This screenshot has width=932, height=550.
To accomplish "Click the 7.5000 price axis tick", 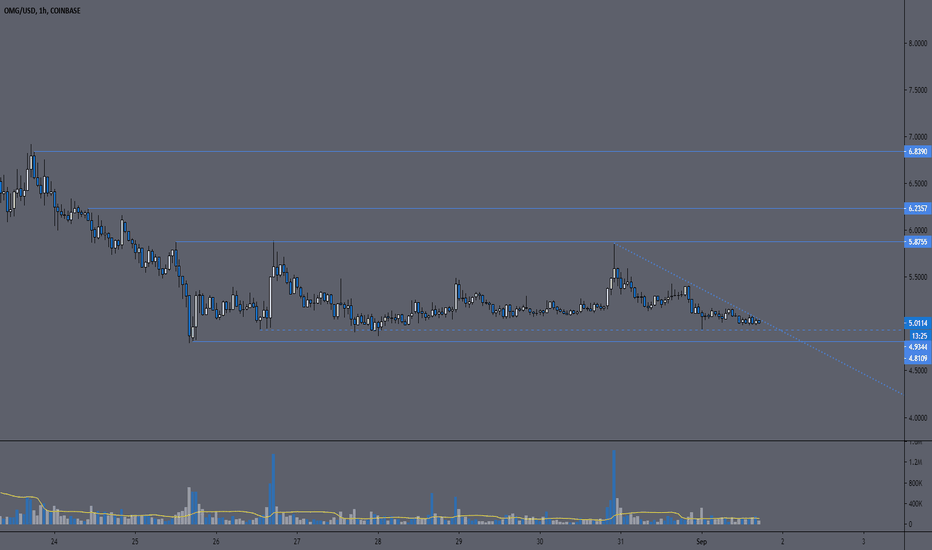I will [917, 90].
